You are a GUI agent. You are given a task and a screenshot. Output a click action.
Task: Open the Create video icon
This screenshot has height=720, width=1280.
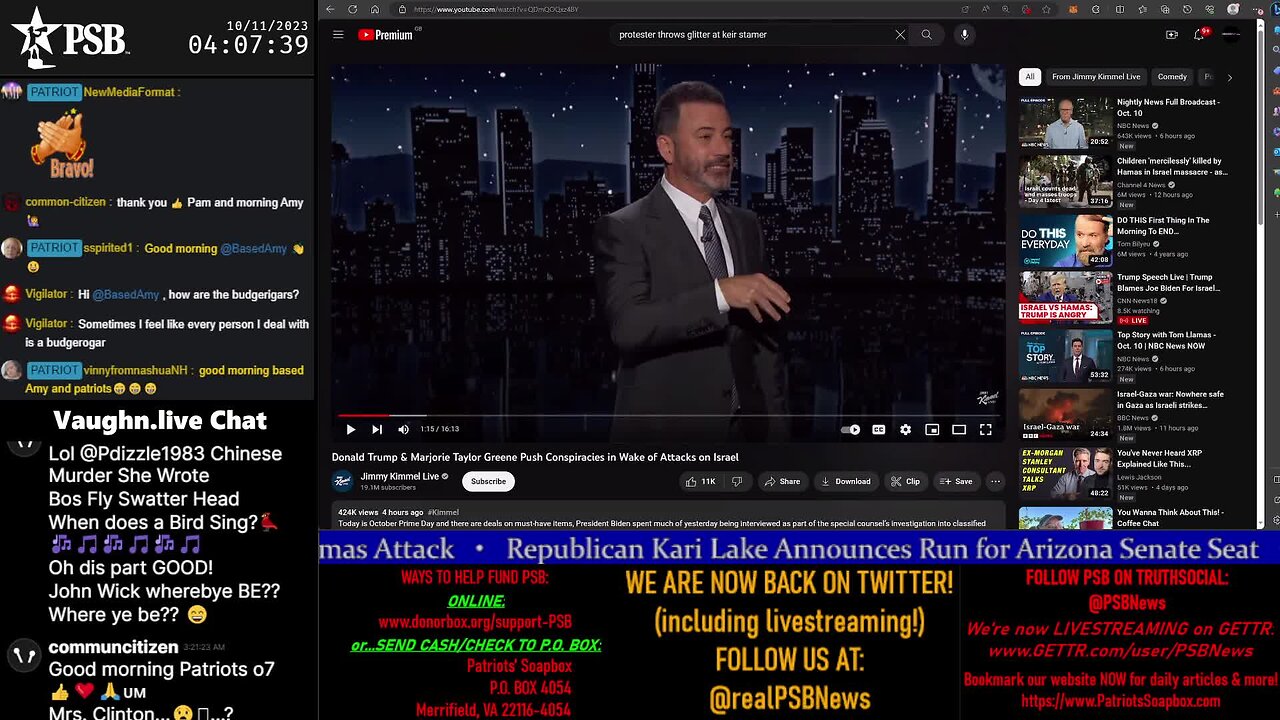coord(1172,34)
